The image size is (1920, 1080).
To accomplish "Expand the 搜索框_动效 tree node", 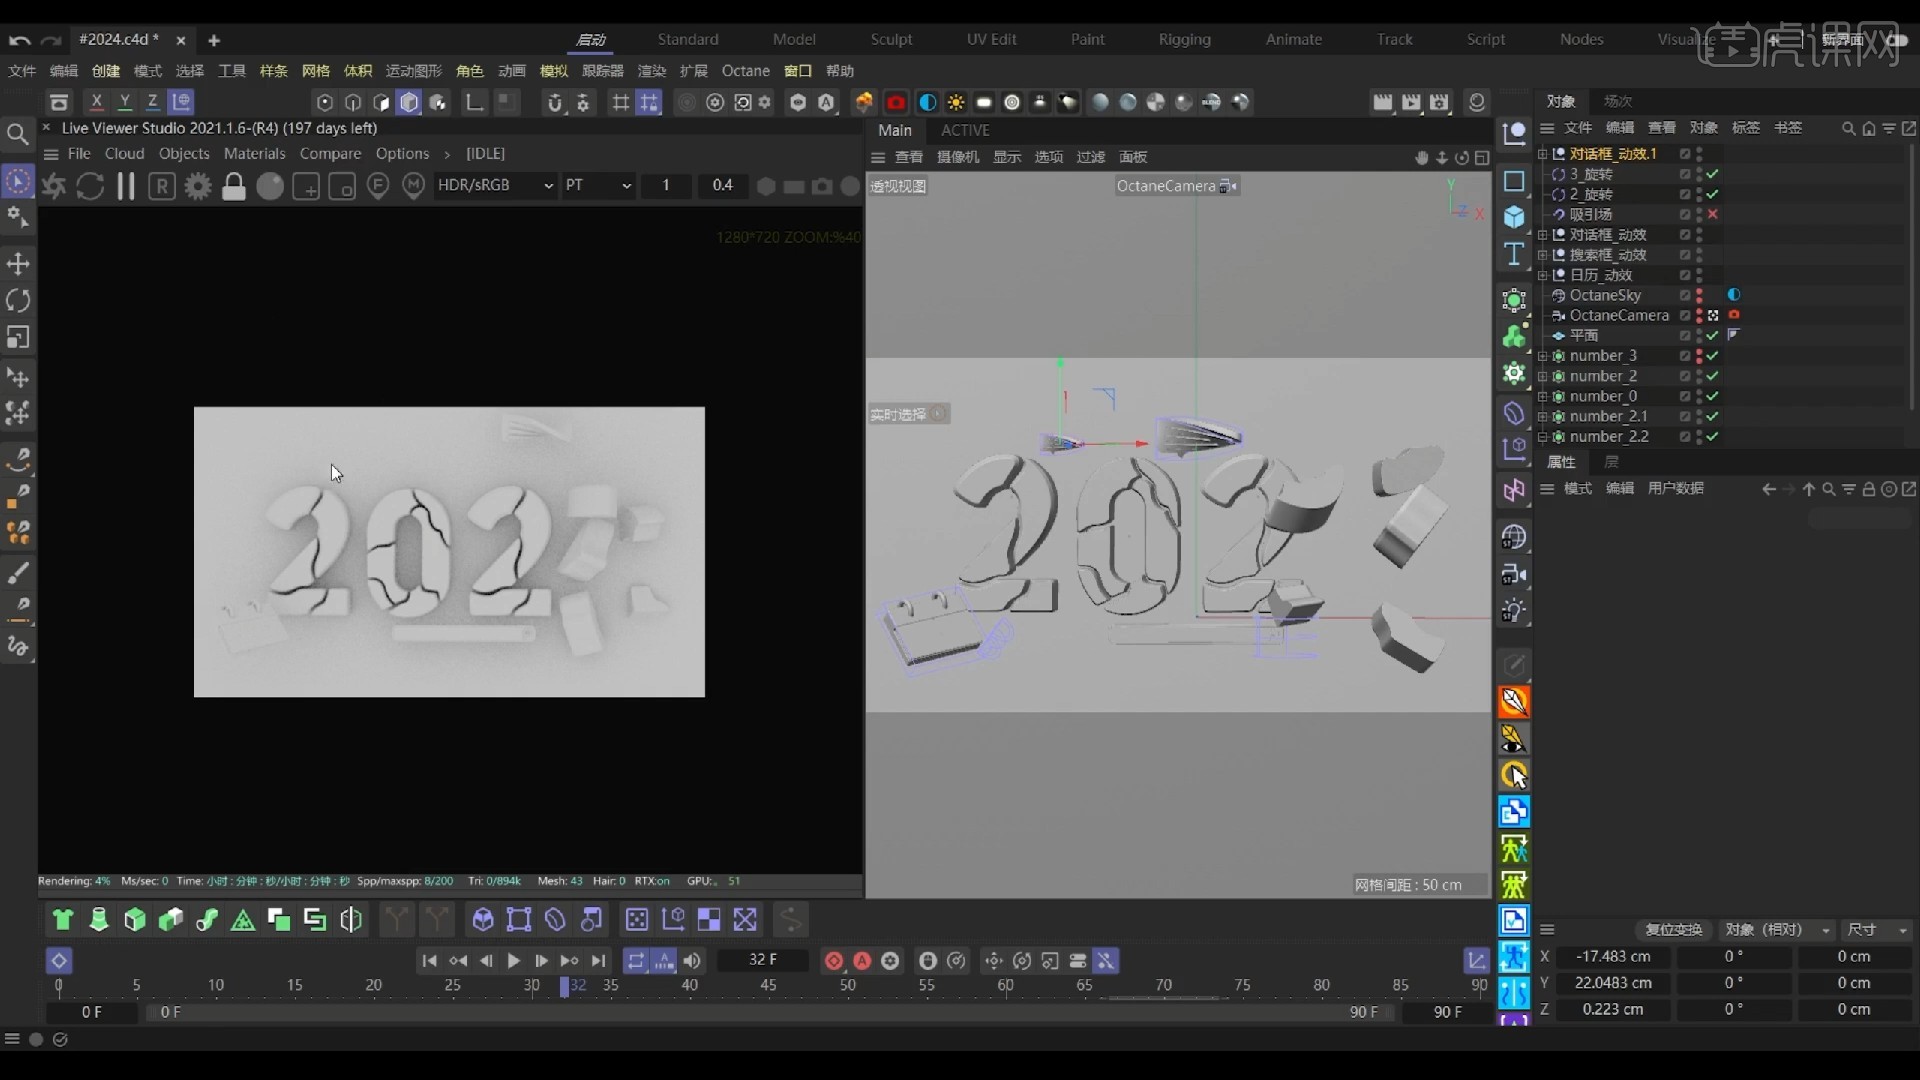I will (1543, 255).
